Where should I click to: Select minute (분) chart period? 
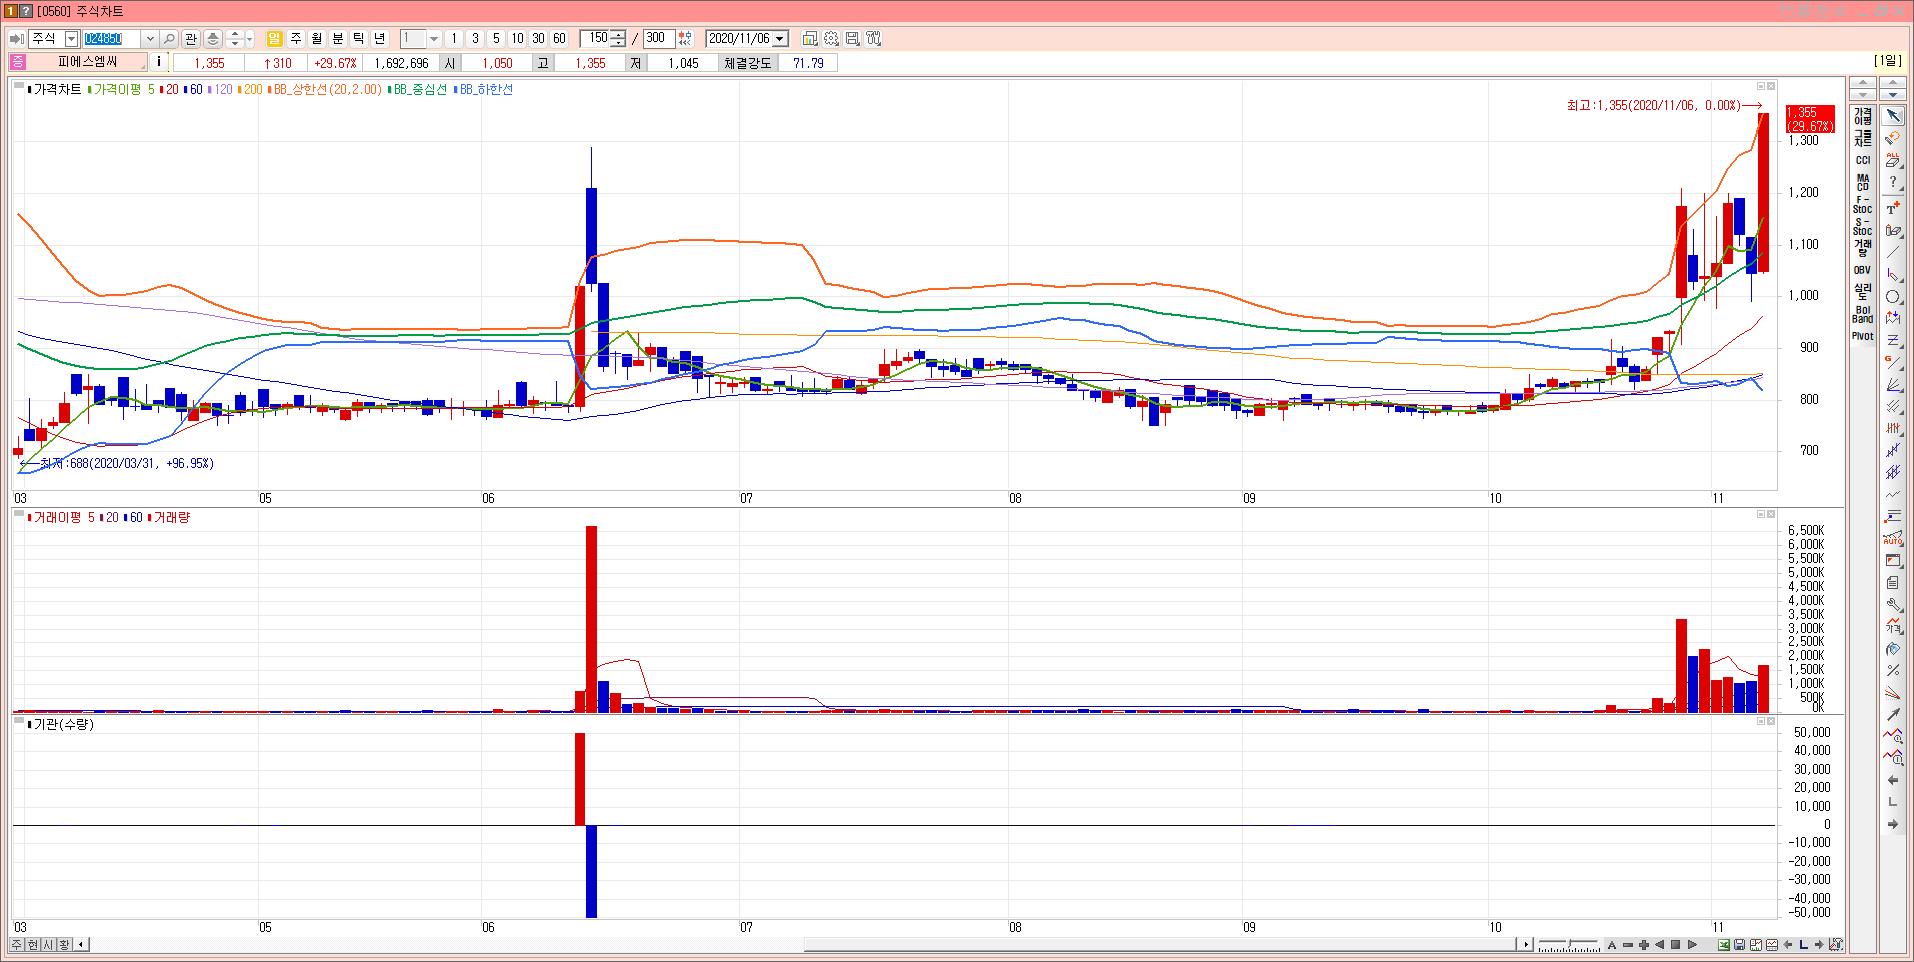pyautogui.click(x=337, y=38)
